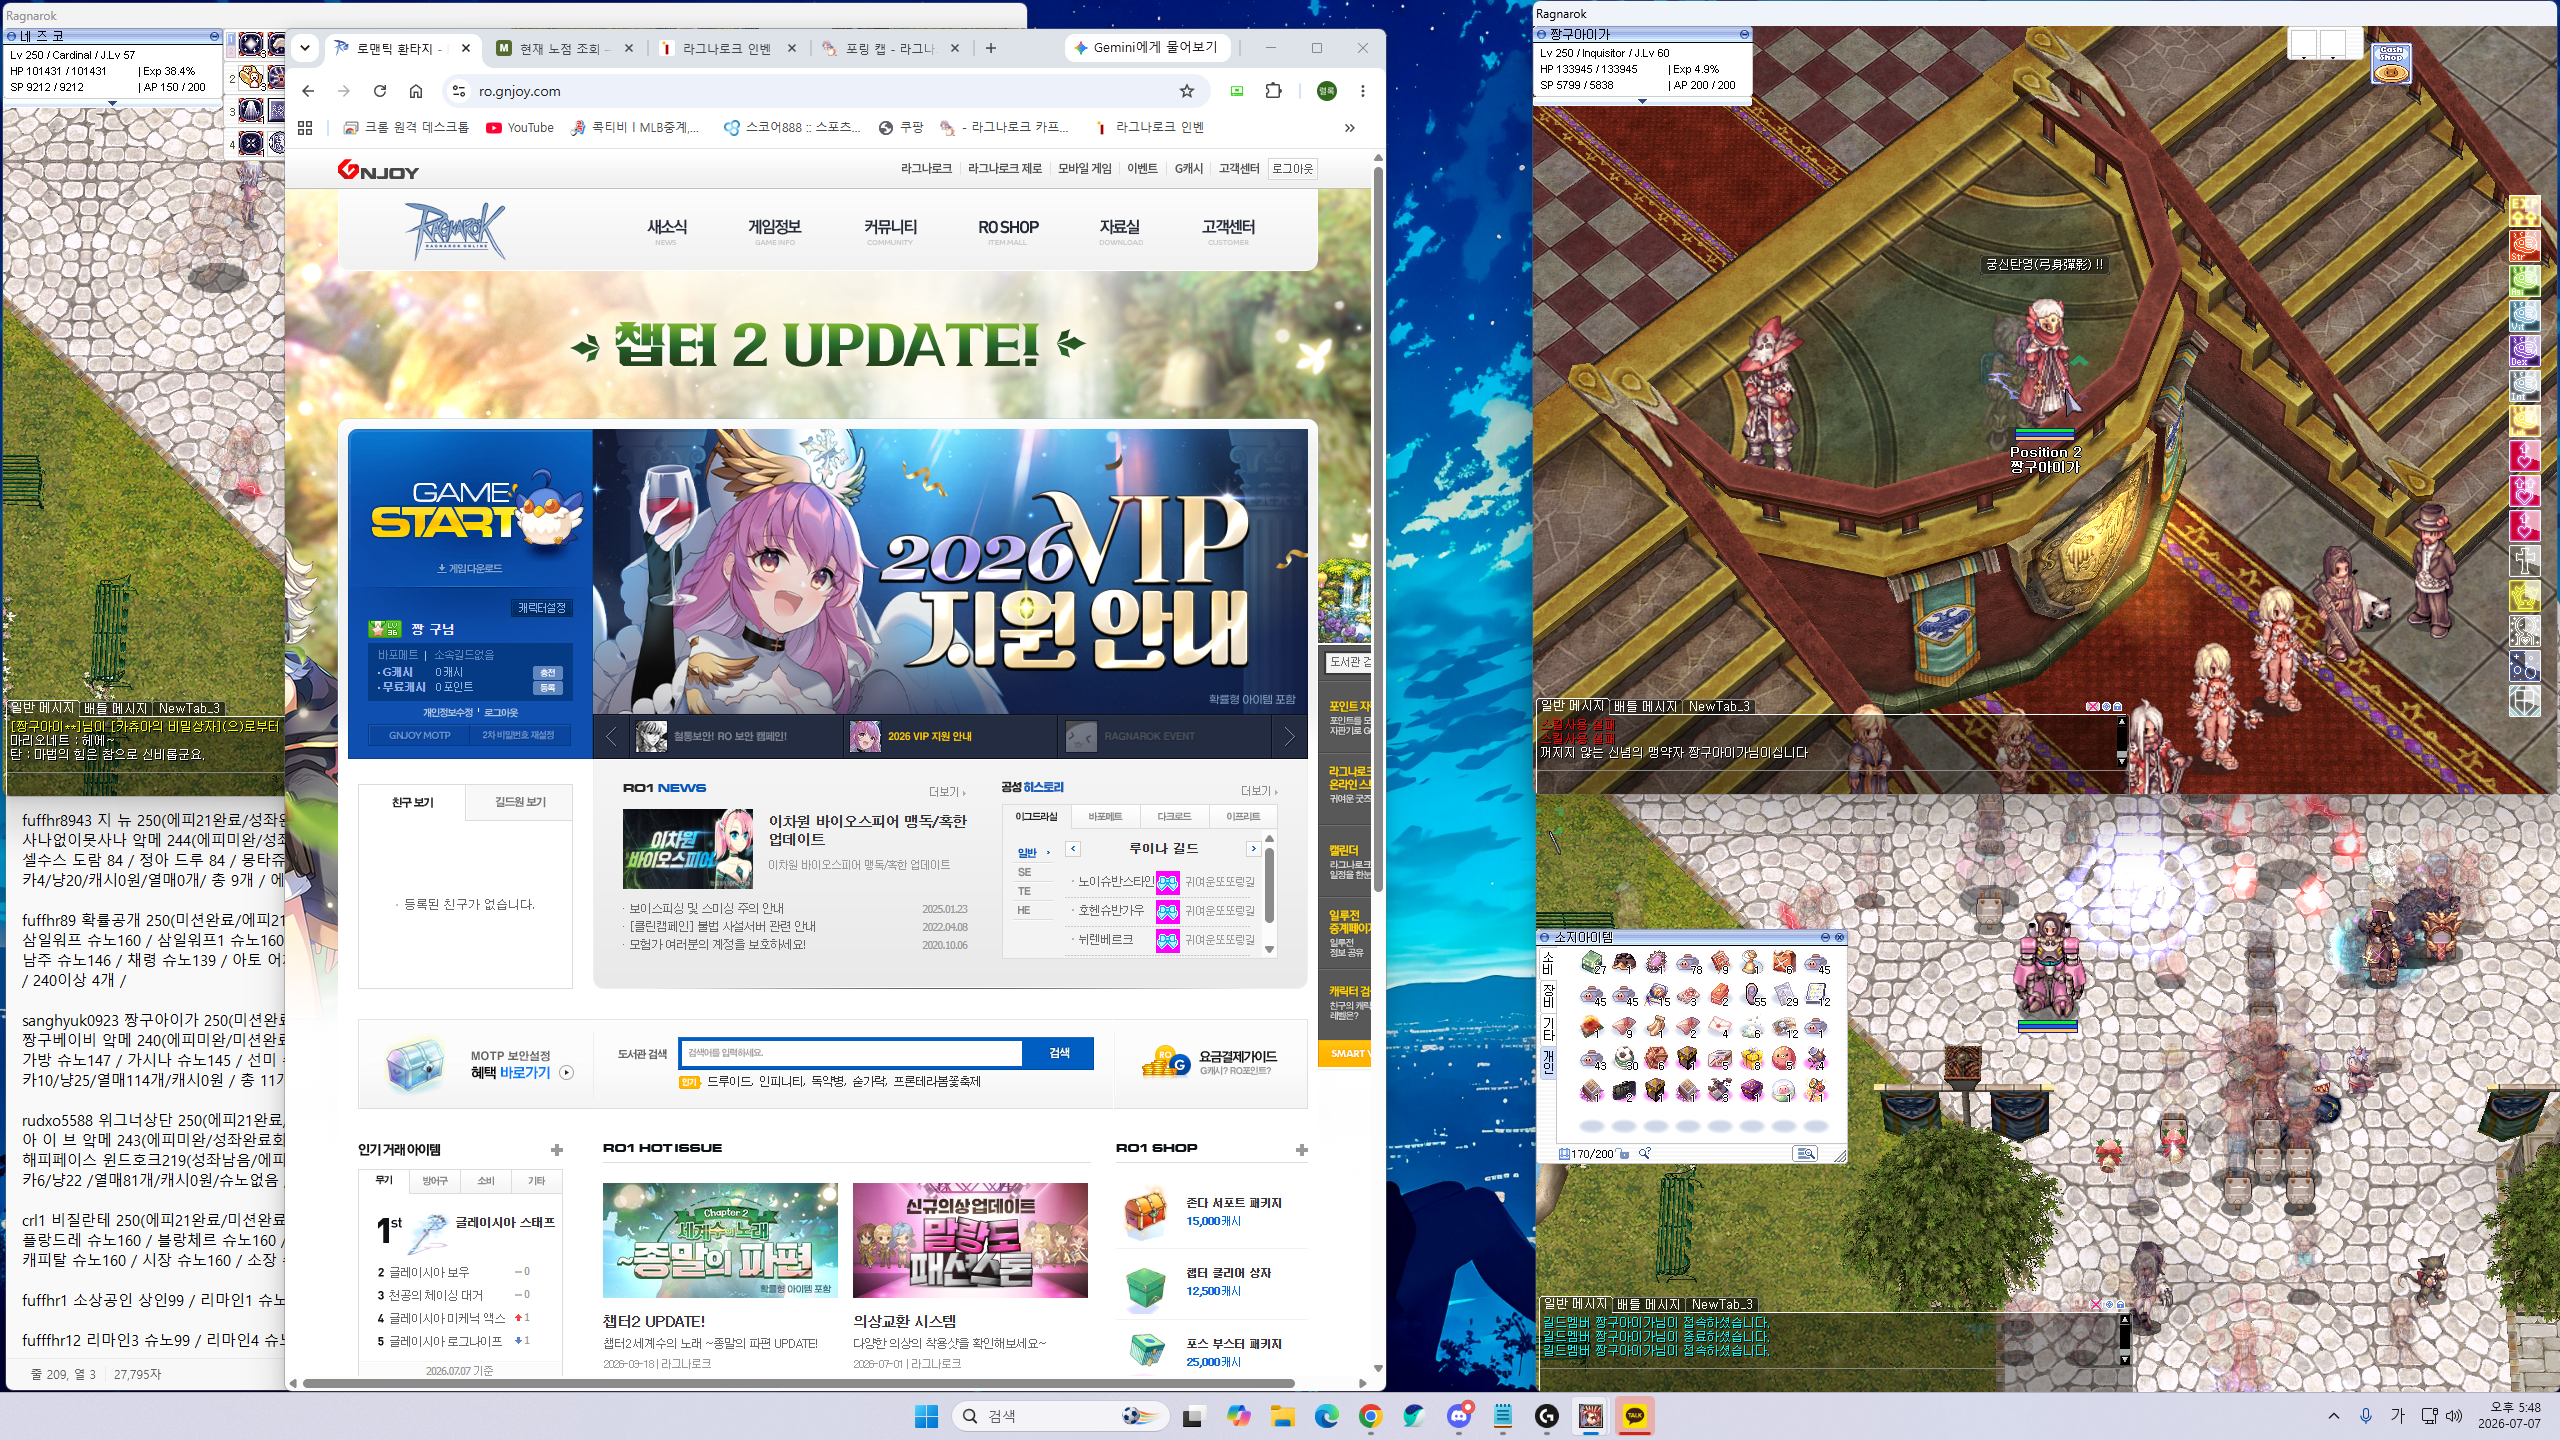The width and height of the screenshot is (2560, 1440).
Task: Select the green box item with count 27
Action: (1592, 962)
